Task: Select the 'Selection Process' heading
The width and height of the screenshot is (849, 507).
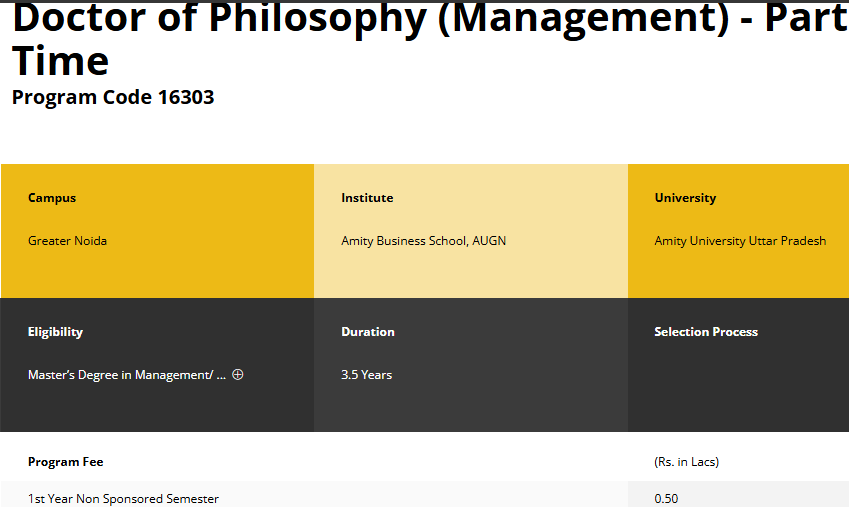Action: click(706, 332)
